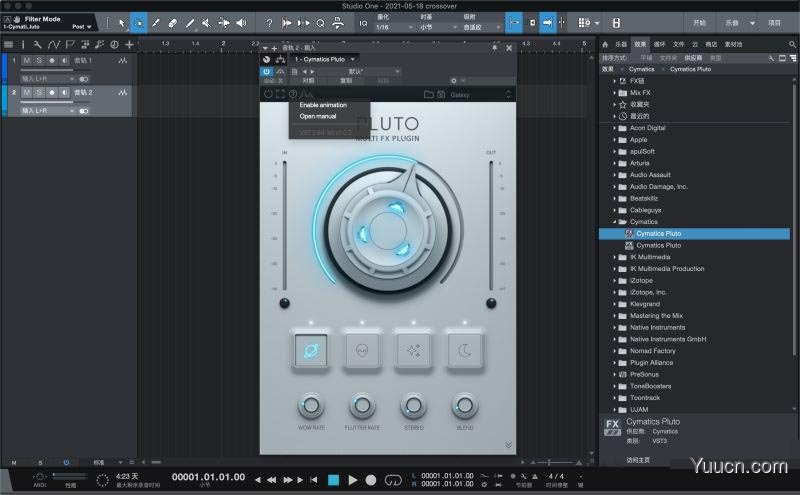The width and height of the screenshot is (800, 495).
Task: Enable the planet effect button
Action: [311, 351]
